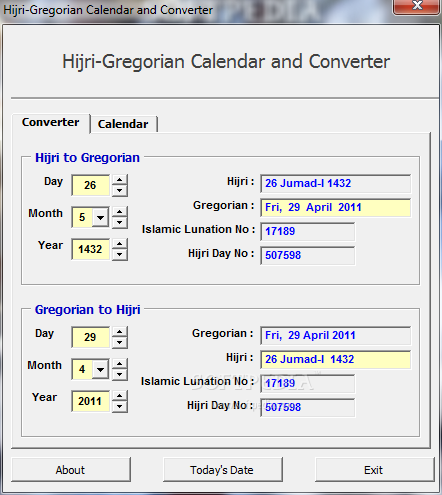Decrease Gregorian Year 2011 with down arrow

click(x=120, y=407)
